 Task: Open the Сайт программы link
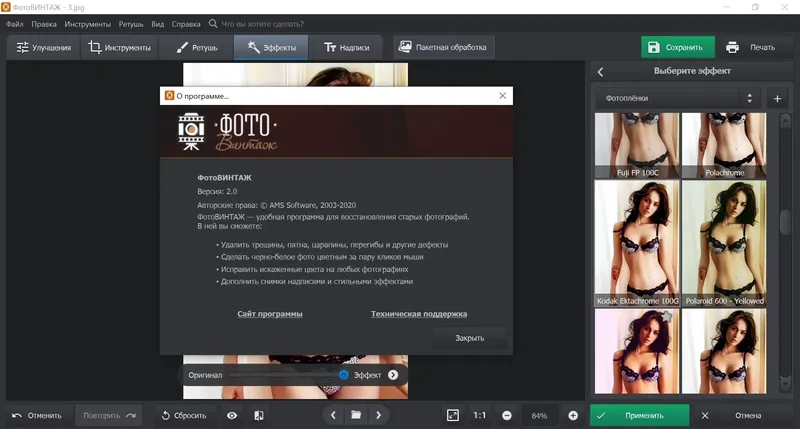(270, 314)
